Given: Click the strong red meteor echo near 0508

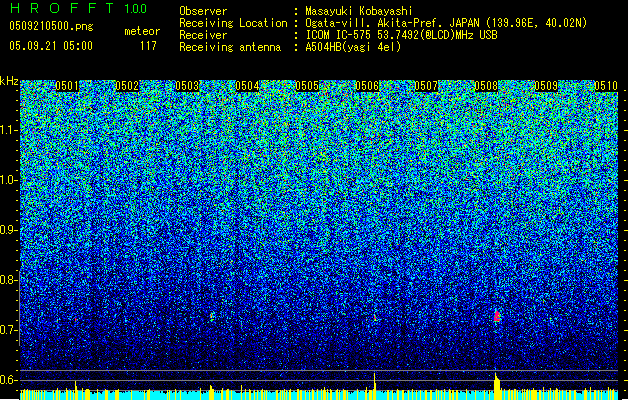Looking at the screenshot, I should 497,316.
